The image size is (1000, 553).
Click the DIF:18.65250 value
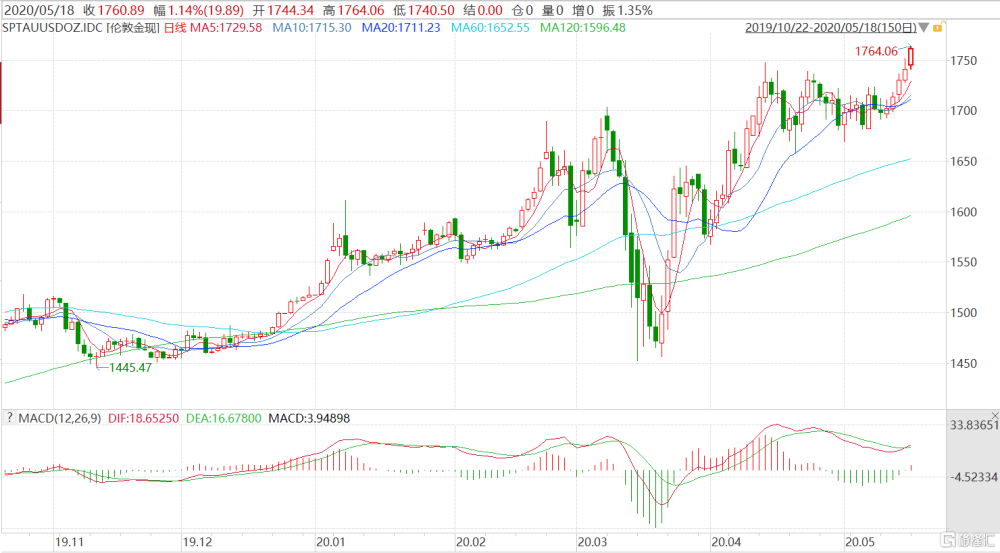(143, 418)
